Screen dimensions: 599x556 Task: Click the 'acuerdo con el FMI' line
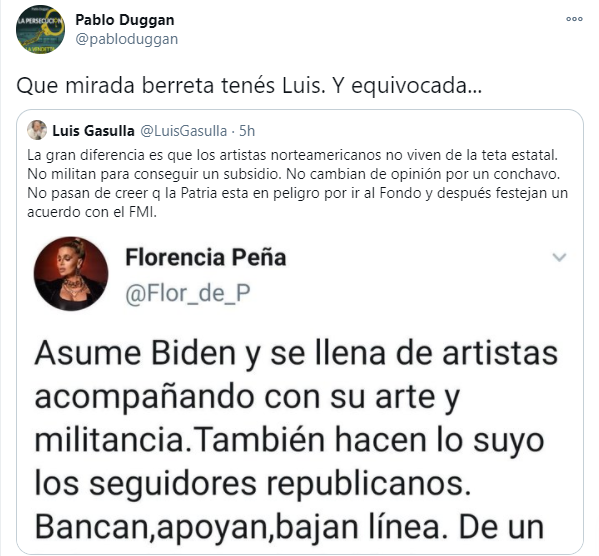pos(92,212)
